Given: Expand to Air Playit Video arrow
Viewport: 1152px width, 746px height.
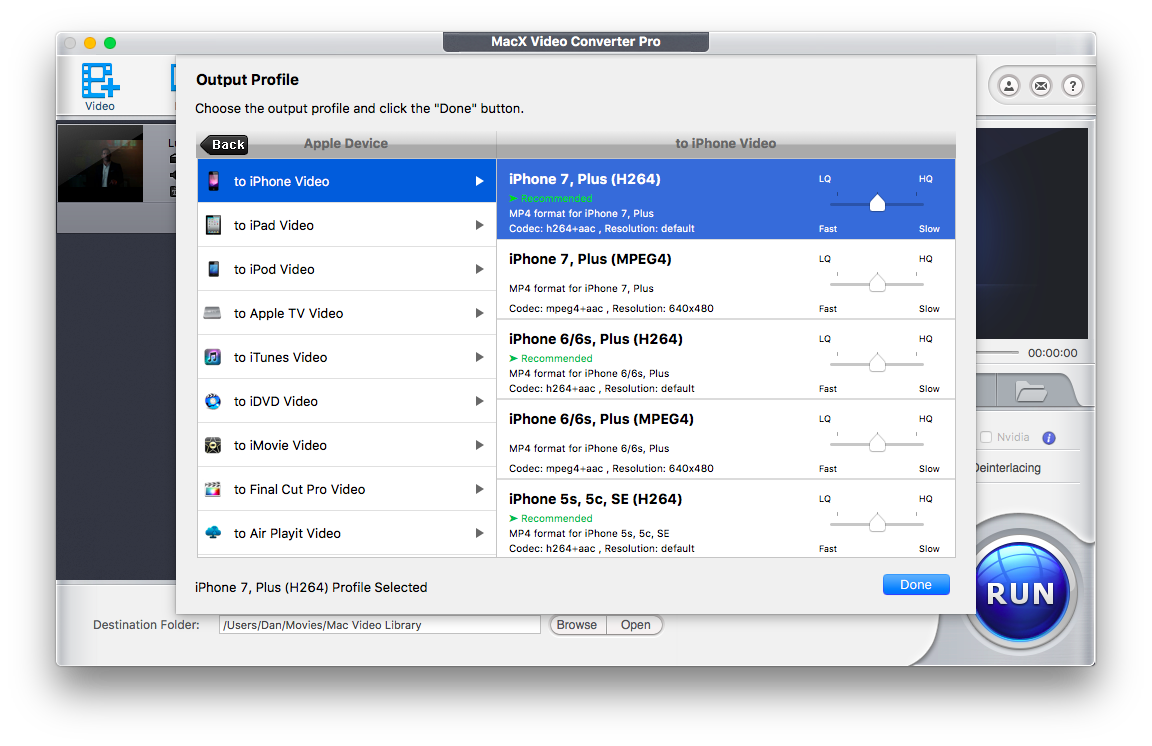Looking at the screenshot, I should tap(479, 533).
